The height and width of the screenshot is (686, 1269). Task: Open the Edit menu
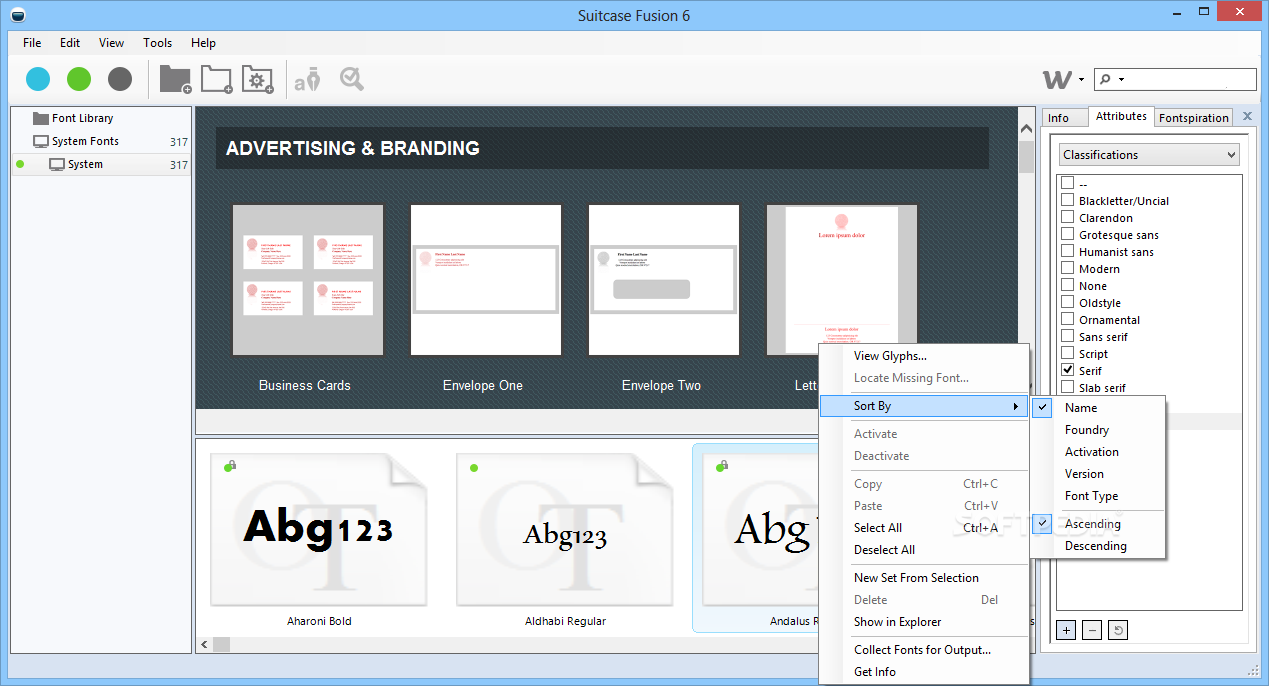[70, 43]
